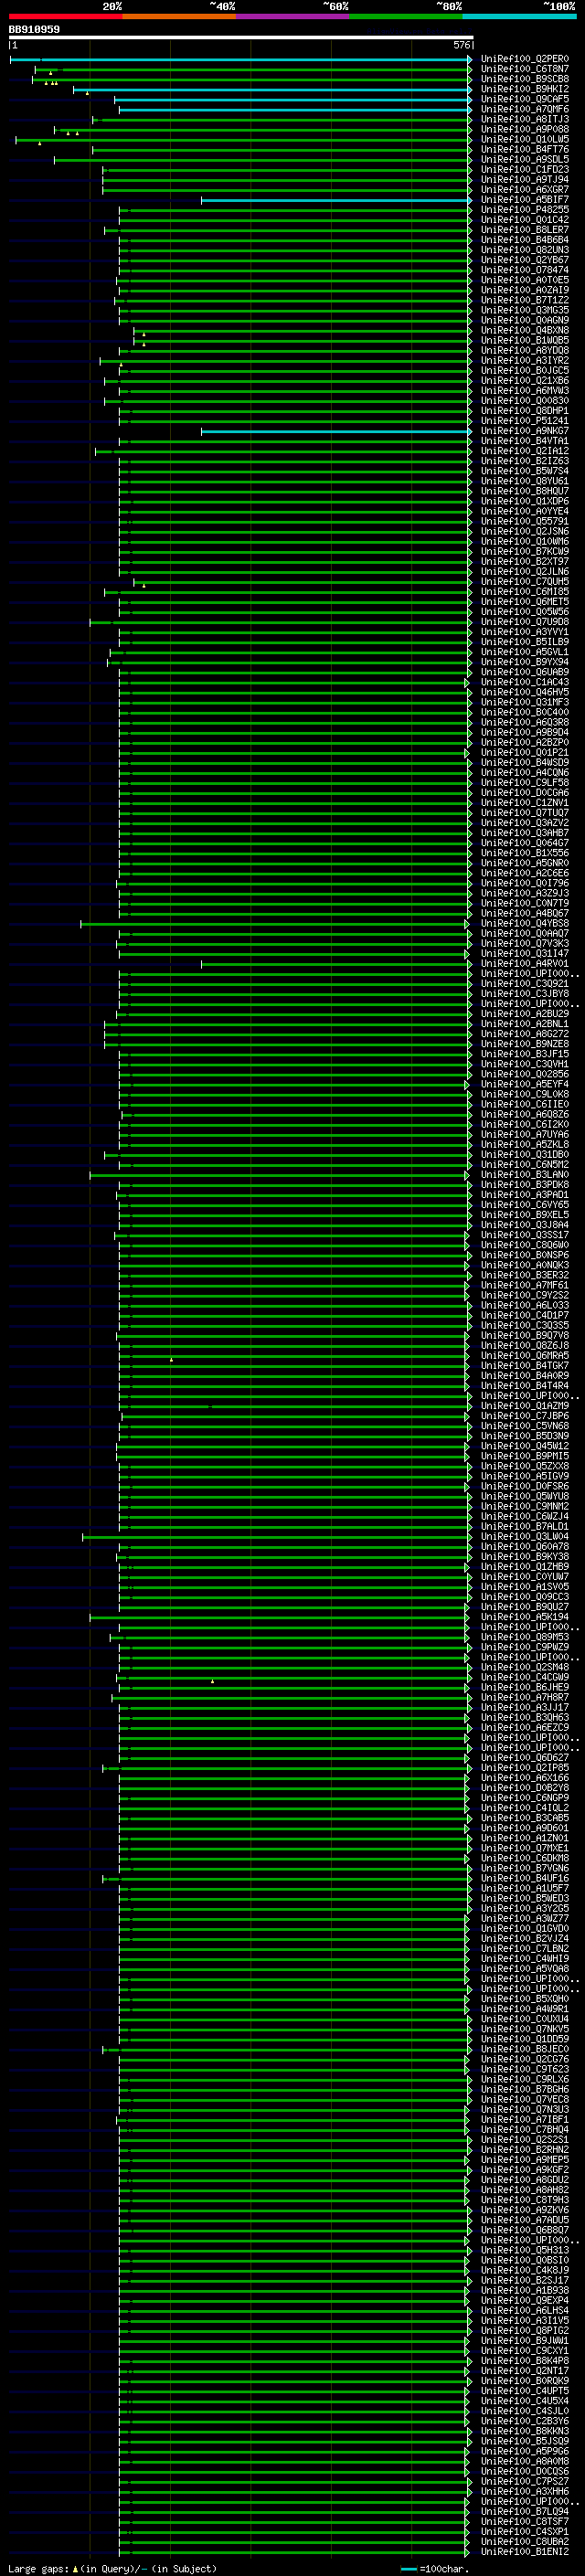Click the UniRef100_Q2NT17 label
The image size is (585, 2576).
click(525, 2371)
